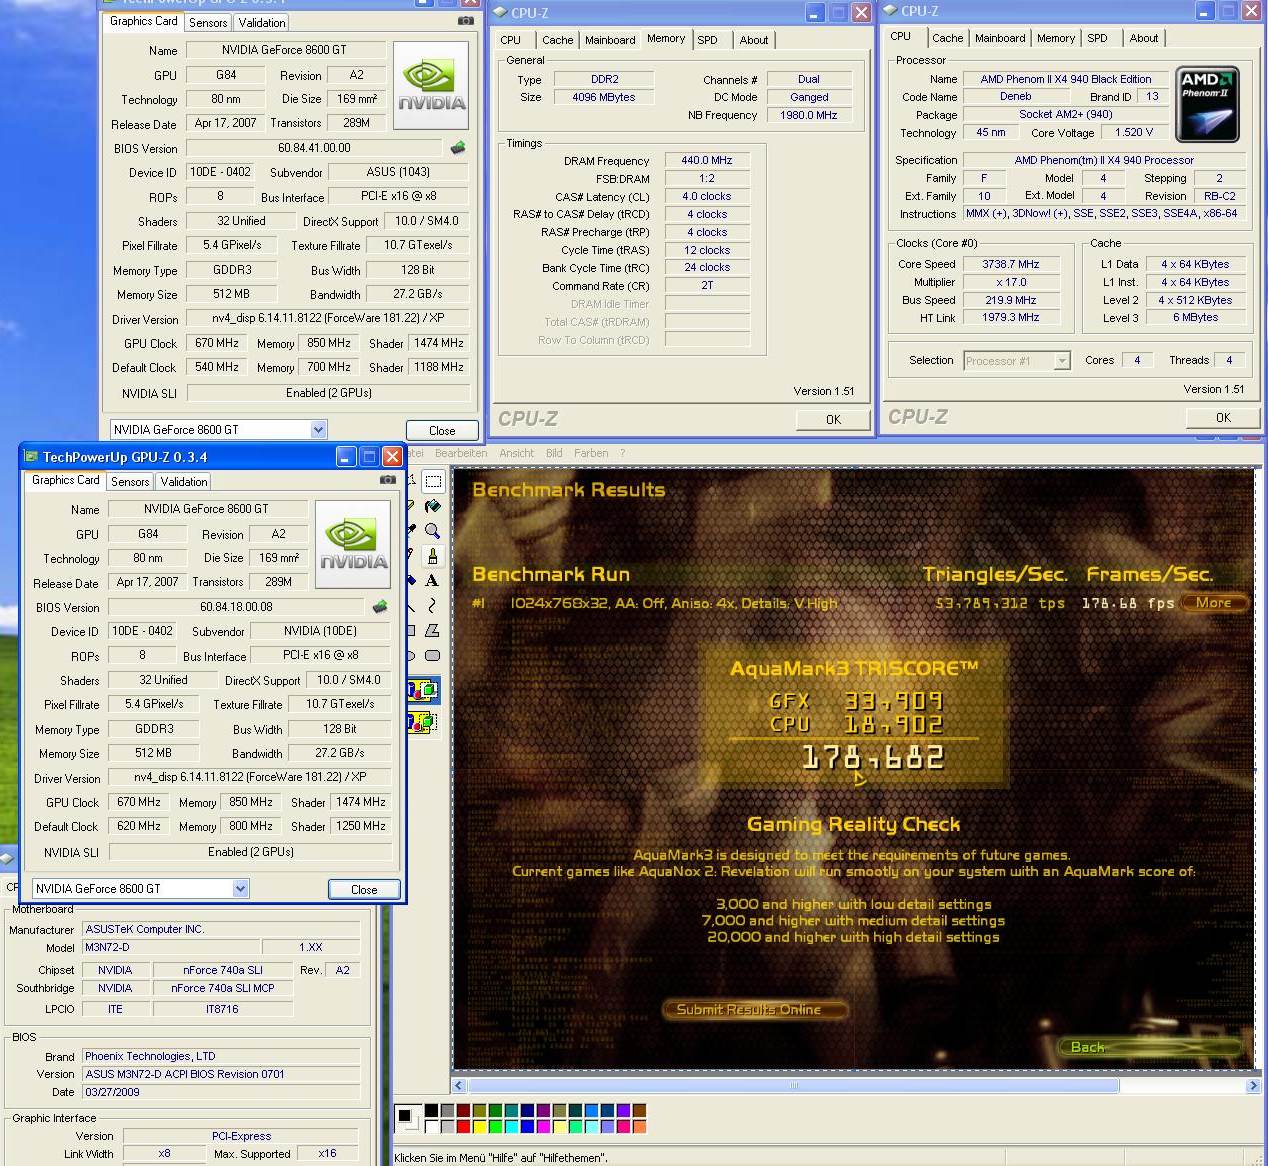
Task: Click the NVIDIA SLI field in front GPU-Z
Action: 250,852
